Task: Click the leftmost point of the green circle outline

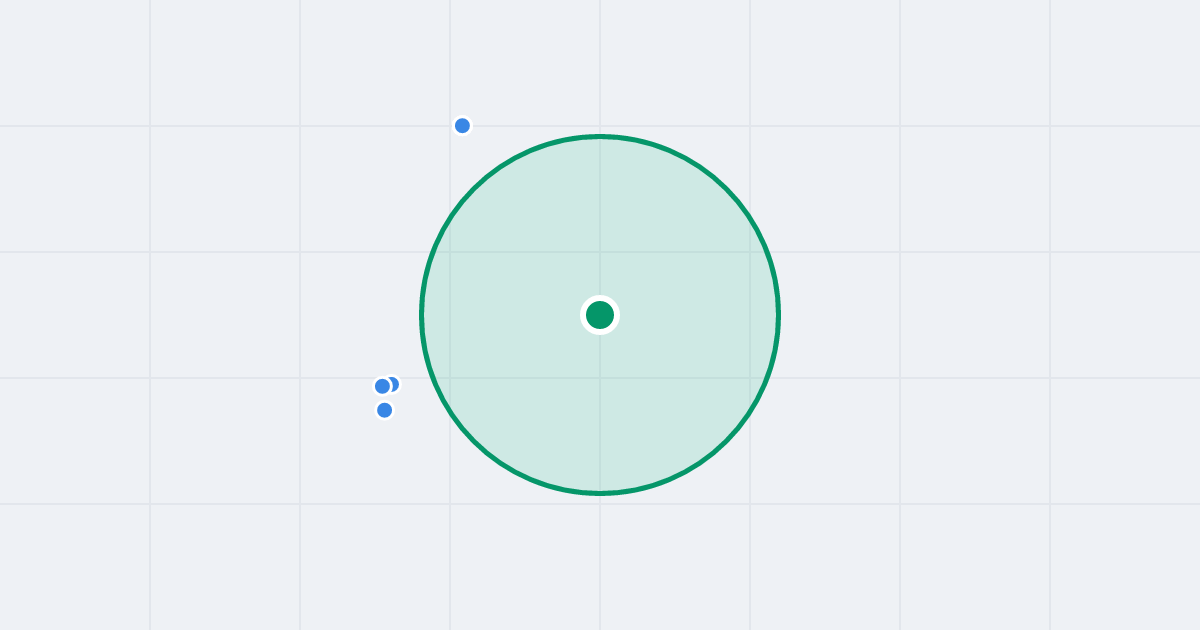Action: pos(422,315)
